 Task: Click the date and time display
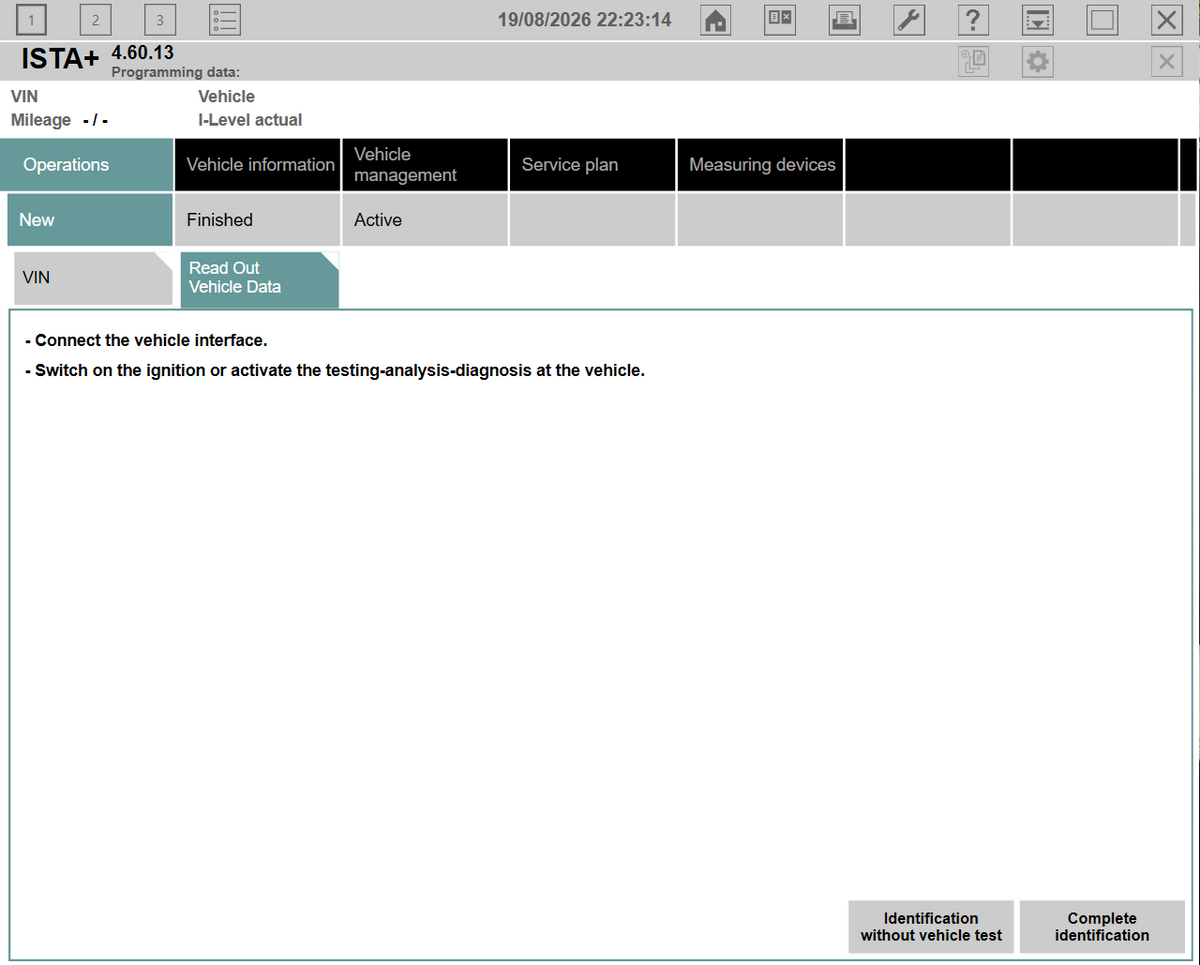[x=585, y=20]
